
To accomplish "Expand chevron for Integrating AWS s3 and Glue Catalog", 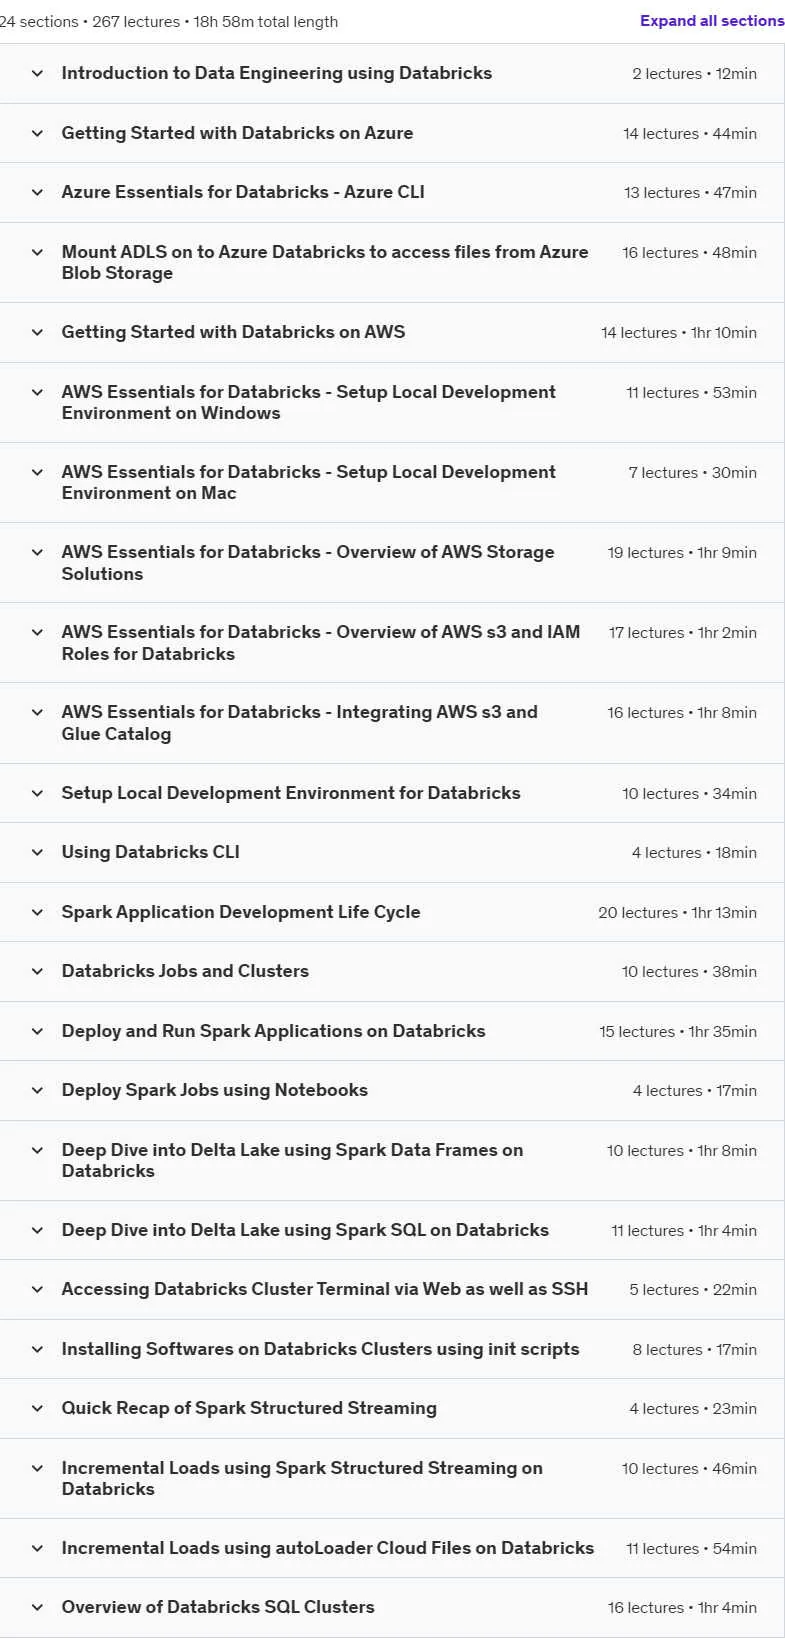I will (x=37, y=712).
